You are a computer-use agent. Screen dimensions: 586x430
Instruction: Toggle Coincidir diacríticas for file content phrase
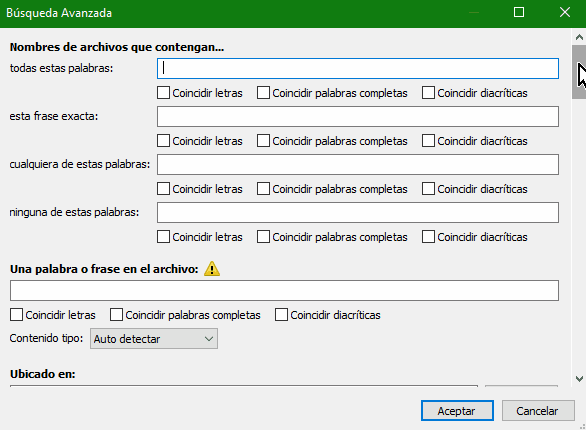click(281, 315)
